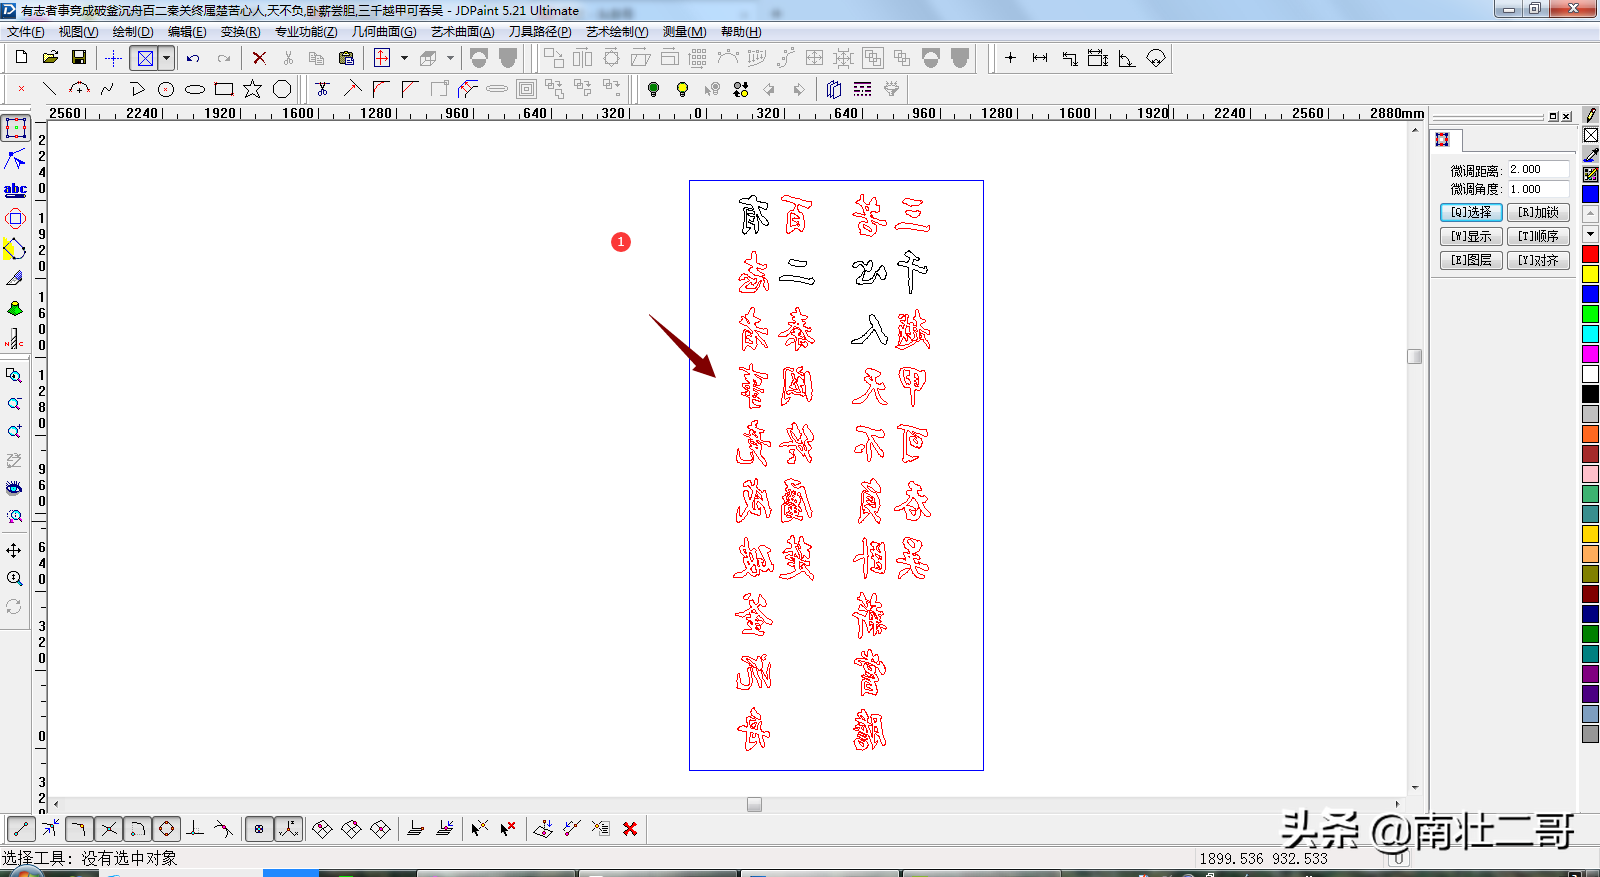Viewport: 1600px width, 877px height.
Task: Click the green light bulb icon
Action: 653,89
